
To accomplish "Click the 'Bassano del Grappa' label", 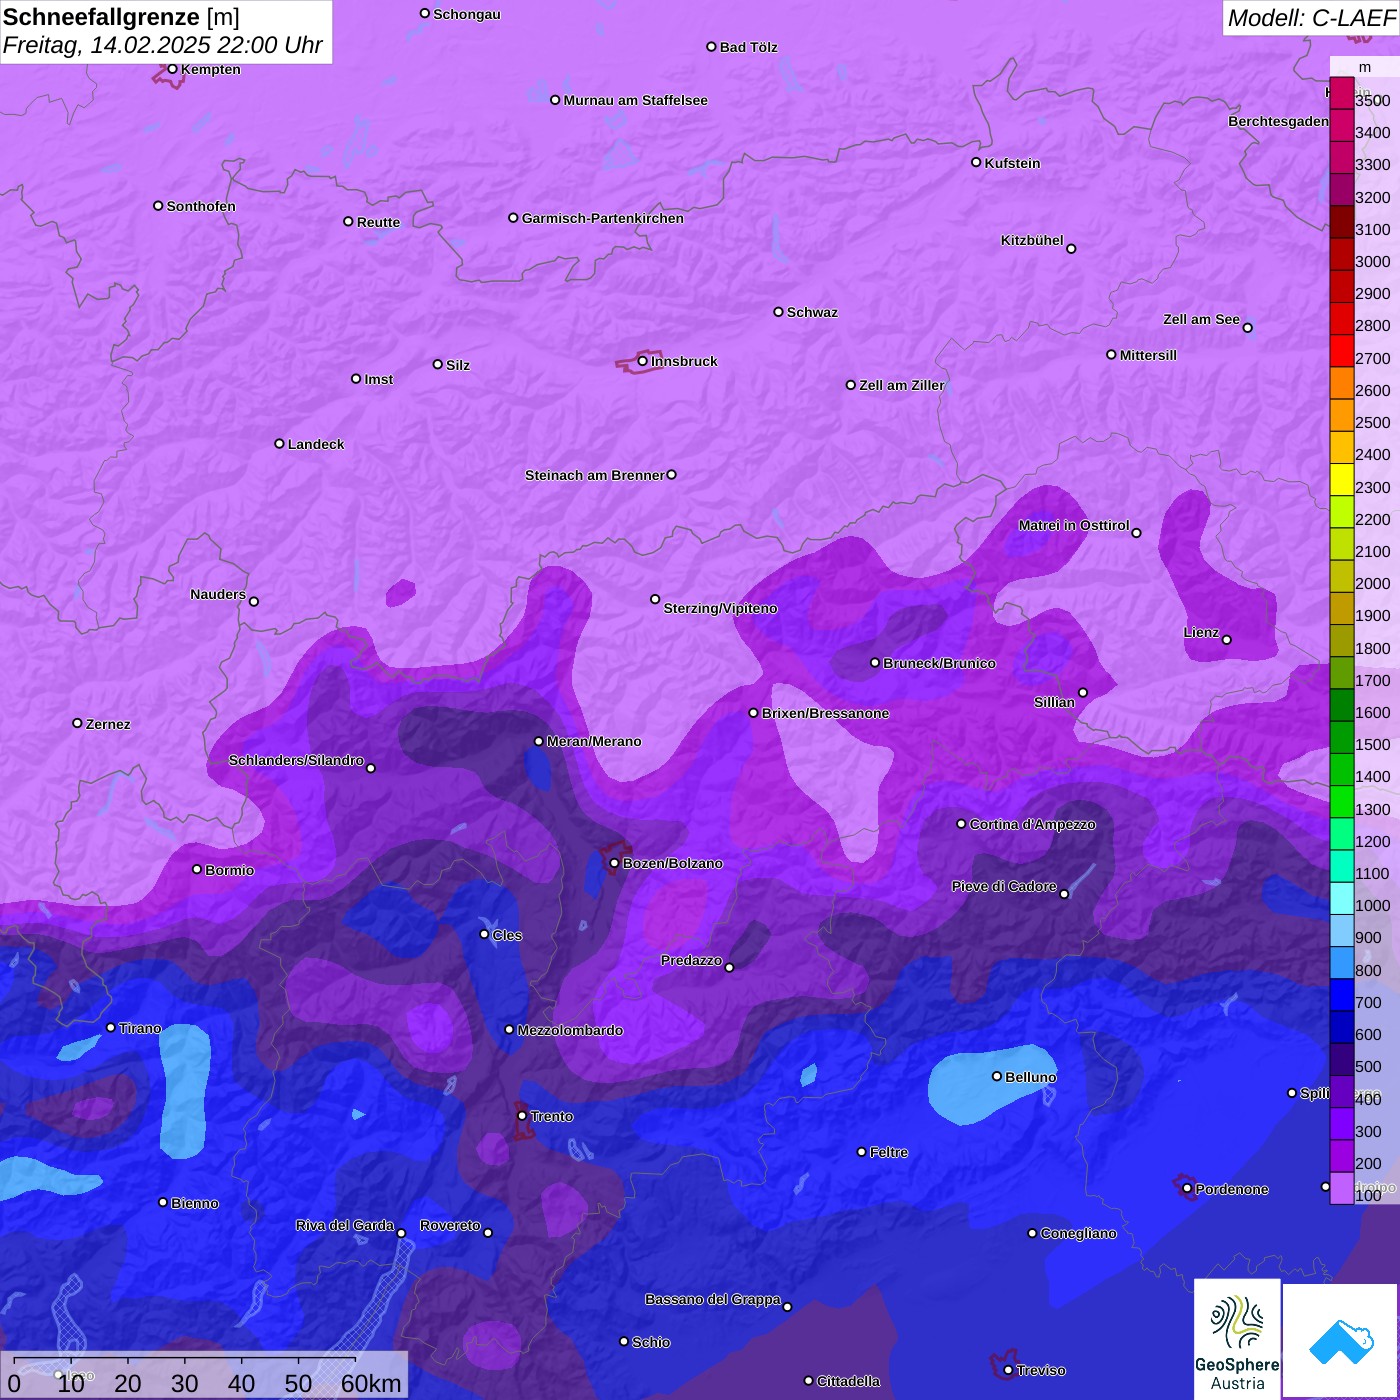I will tap(713, 1299).
